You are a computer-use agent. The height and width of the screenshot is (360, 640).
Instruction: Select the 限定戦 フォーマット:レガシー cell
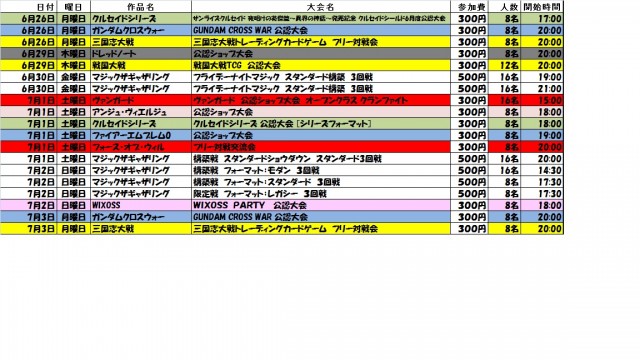click(321, 193)
